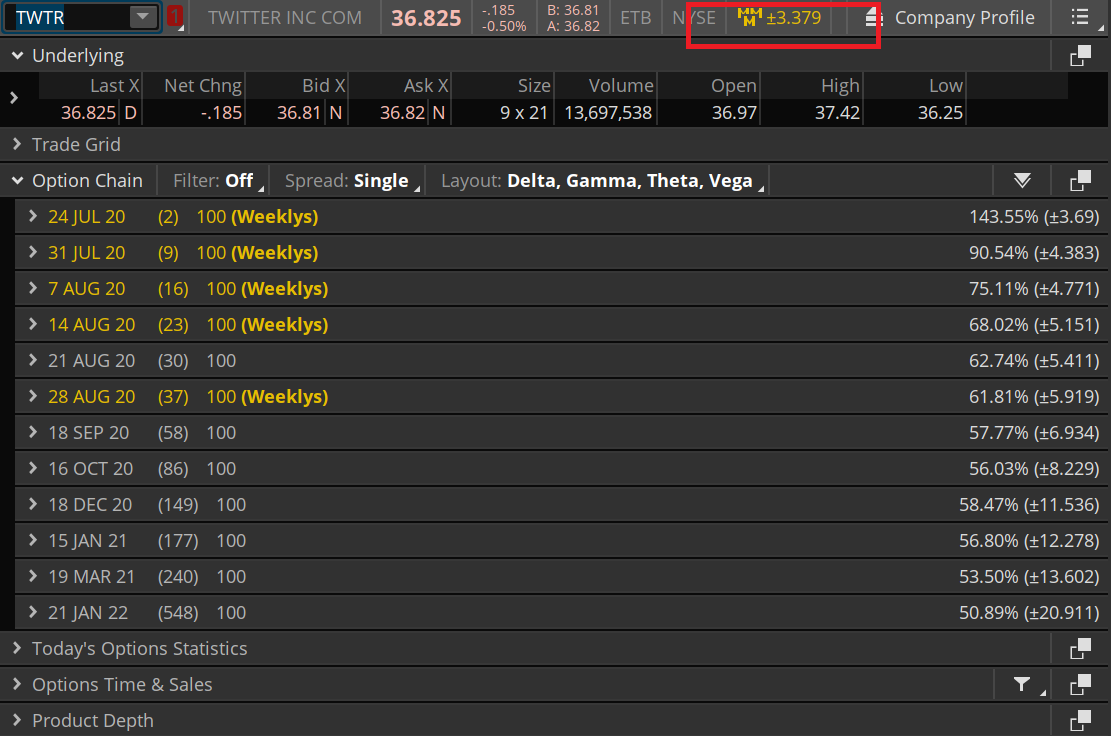The image size is (1111, 736).
Task: Expand Today's Options Statistics section
Action: 18,648
